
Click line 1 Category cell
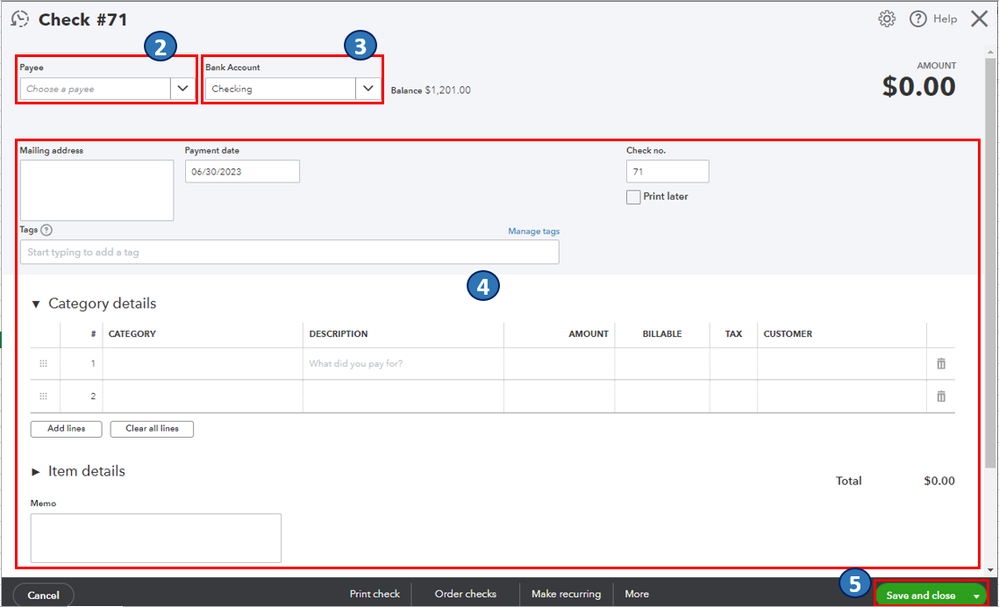(x=203, y=364)
